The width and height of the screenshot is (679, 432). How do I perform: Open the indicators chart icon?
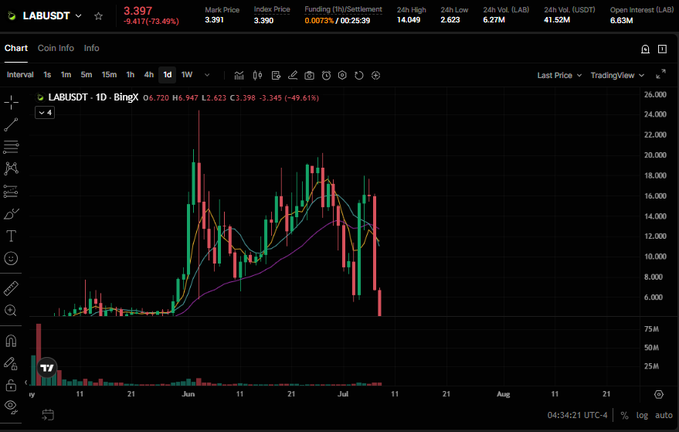point(239,75)
